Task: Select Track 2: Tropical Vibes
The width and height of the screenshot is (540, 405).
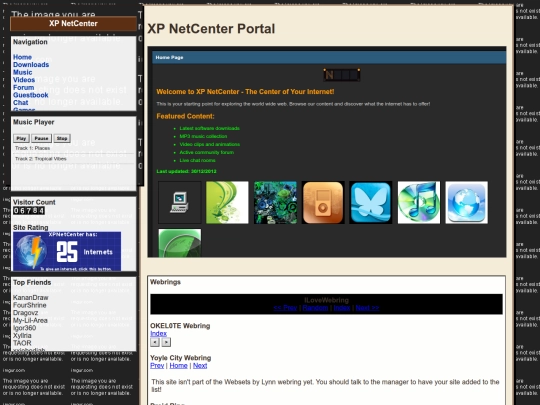Action: coord(73,159)
